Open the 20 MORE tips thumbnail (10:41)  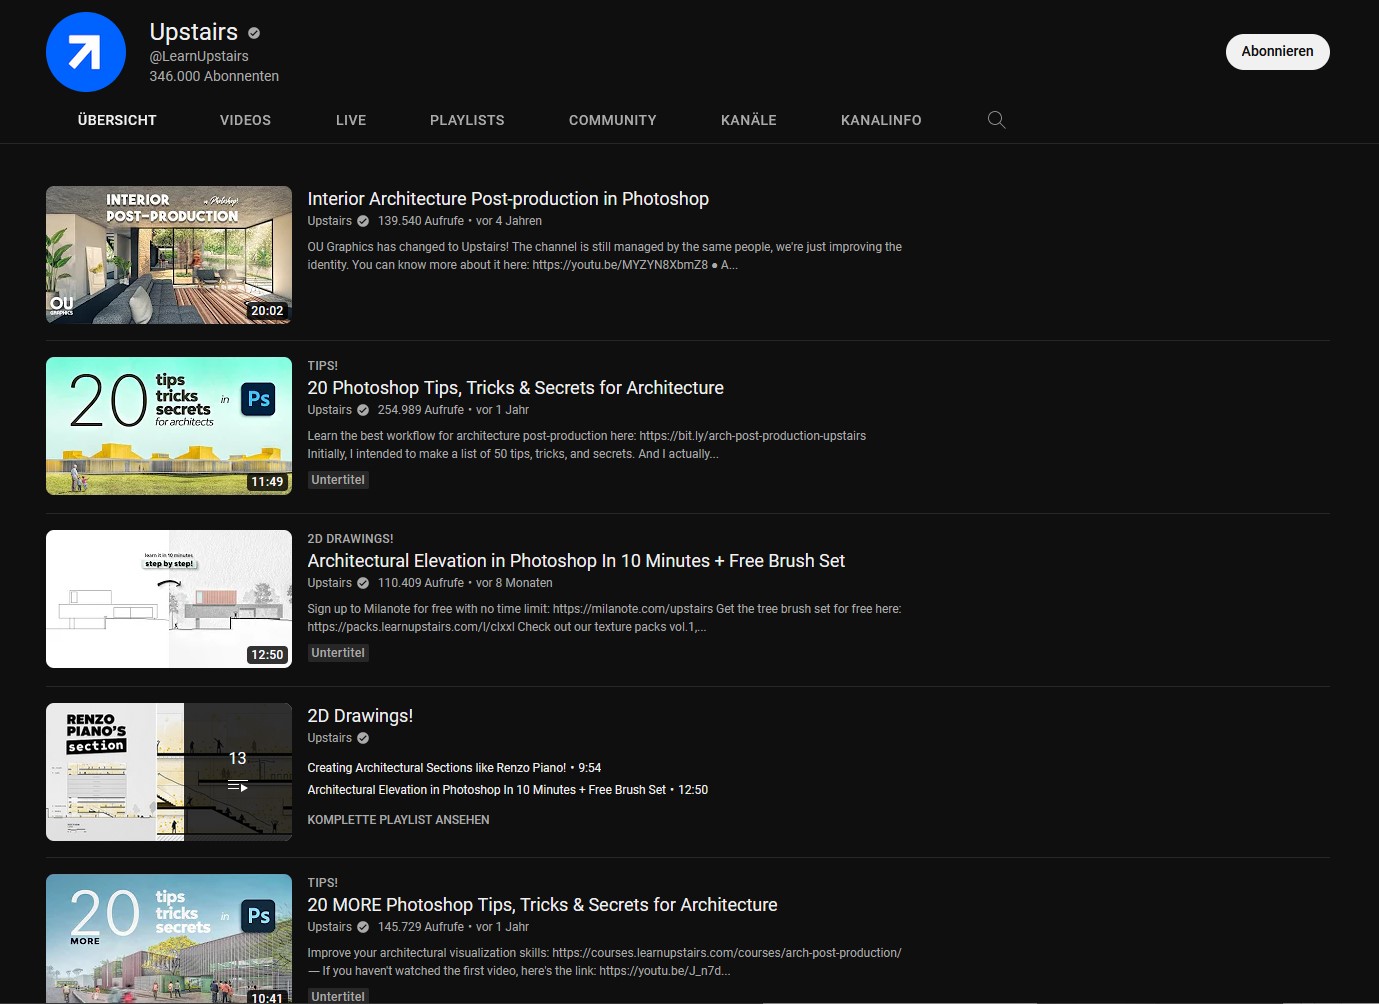pyautogui.click(x=169, y=939)
